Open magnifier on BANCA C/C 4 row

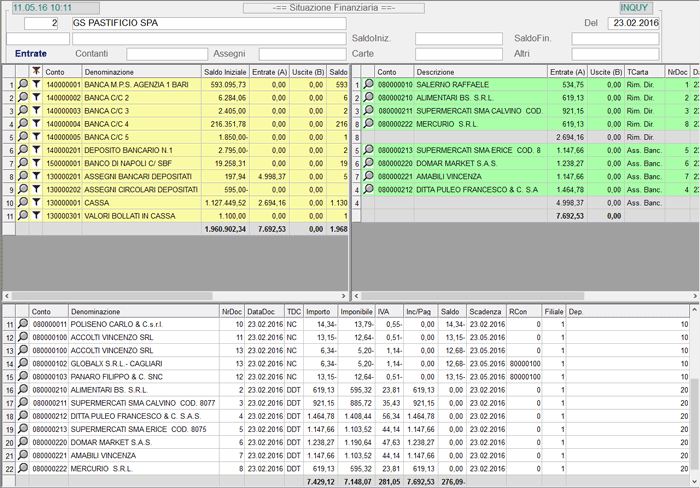[x=23, y=124]
